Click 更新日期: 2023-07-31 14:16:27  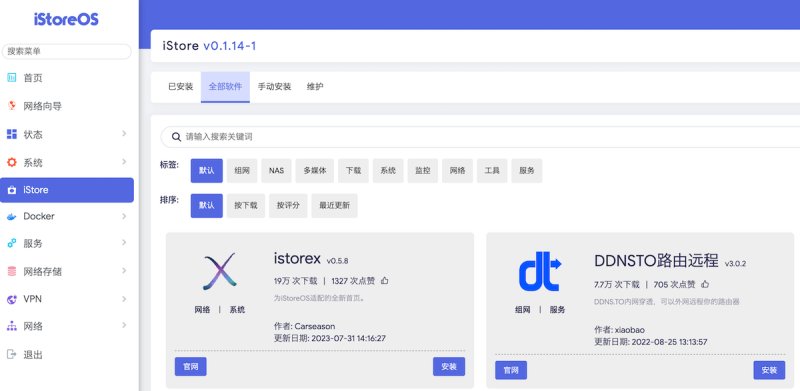[x=330, y=338]
